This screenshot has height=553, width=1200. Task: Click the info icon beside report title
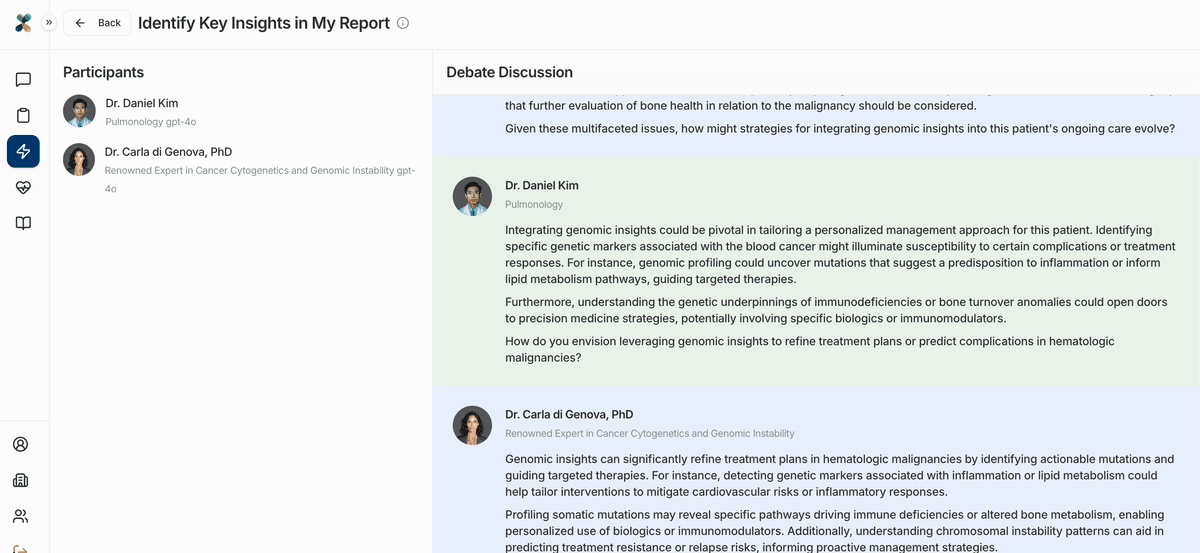click(x=403, y=23)
